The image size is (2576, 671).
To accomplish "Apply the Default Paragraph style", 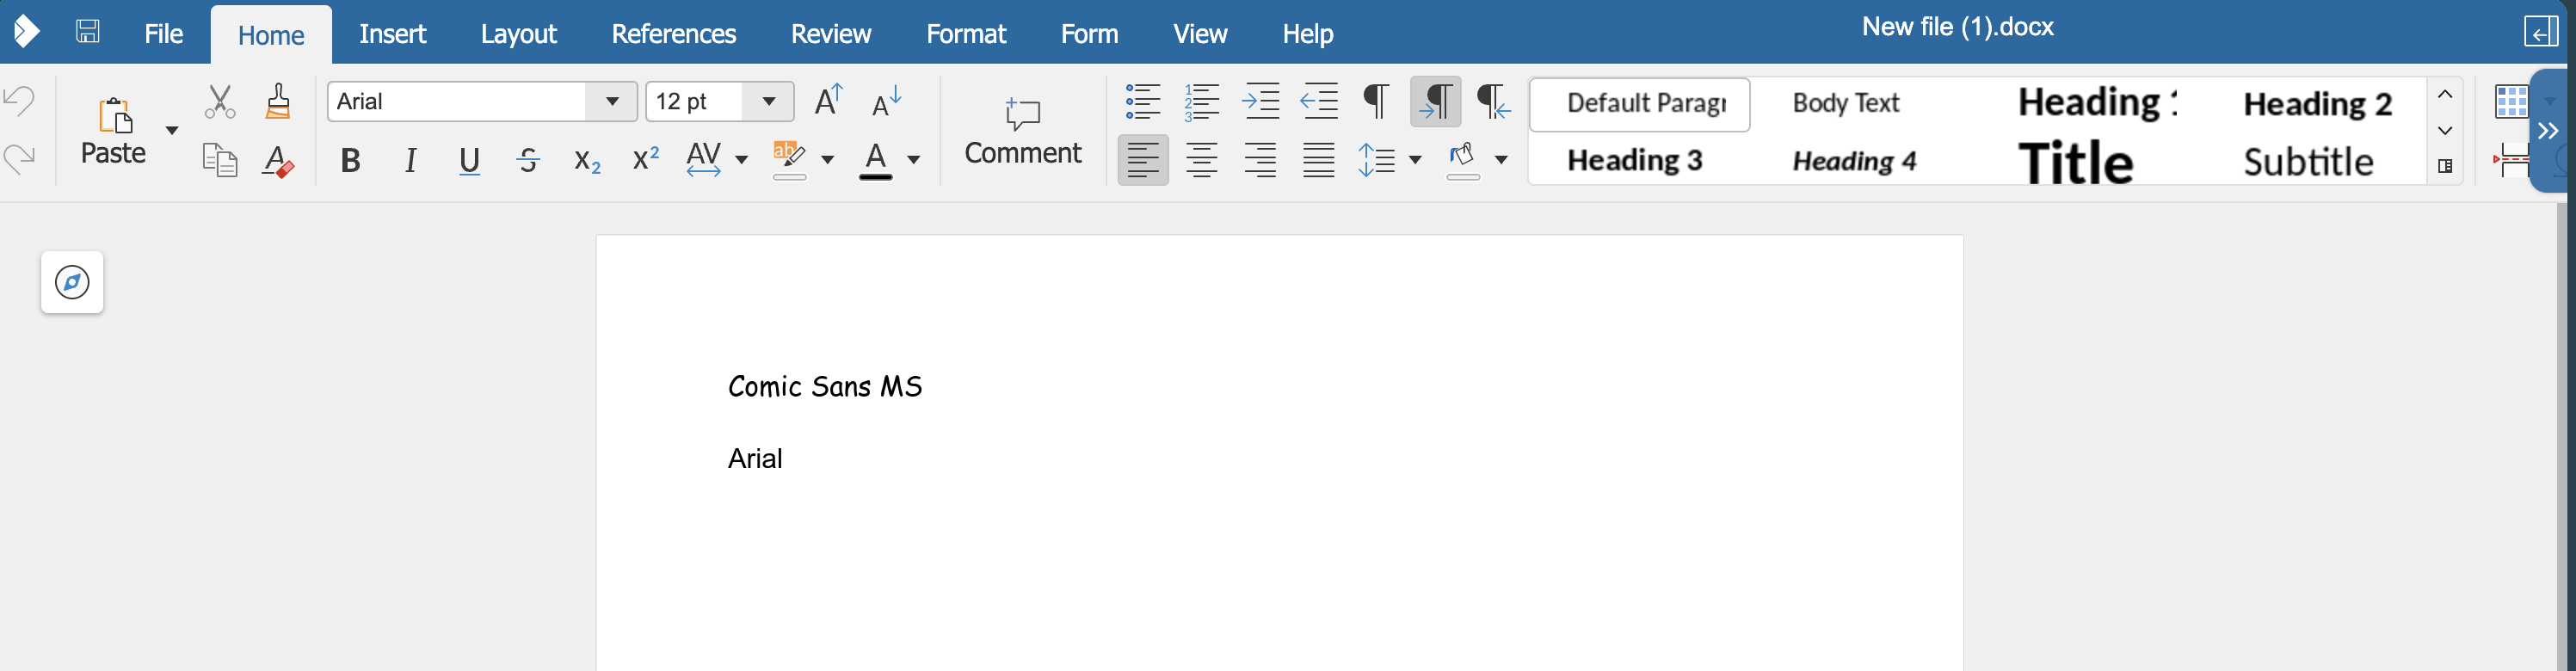I will [1640, 104].
